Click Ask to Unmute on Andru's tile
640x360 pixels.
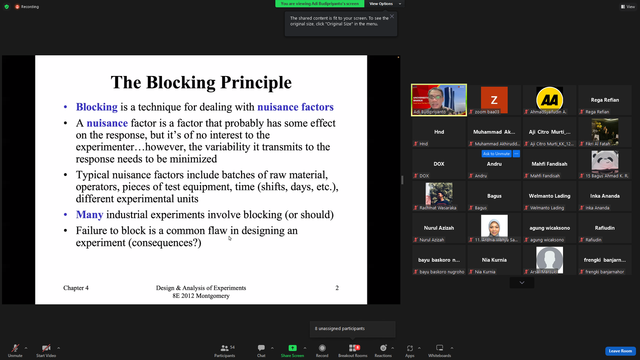coord(496,154)
